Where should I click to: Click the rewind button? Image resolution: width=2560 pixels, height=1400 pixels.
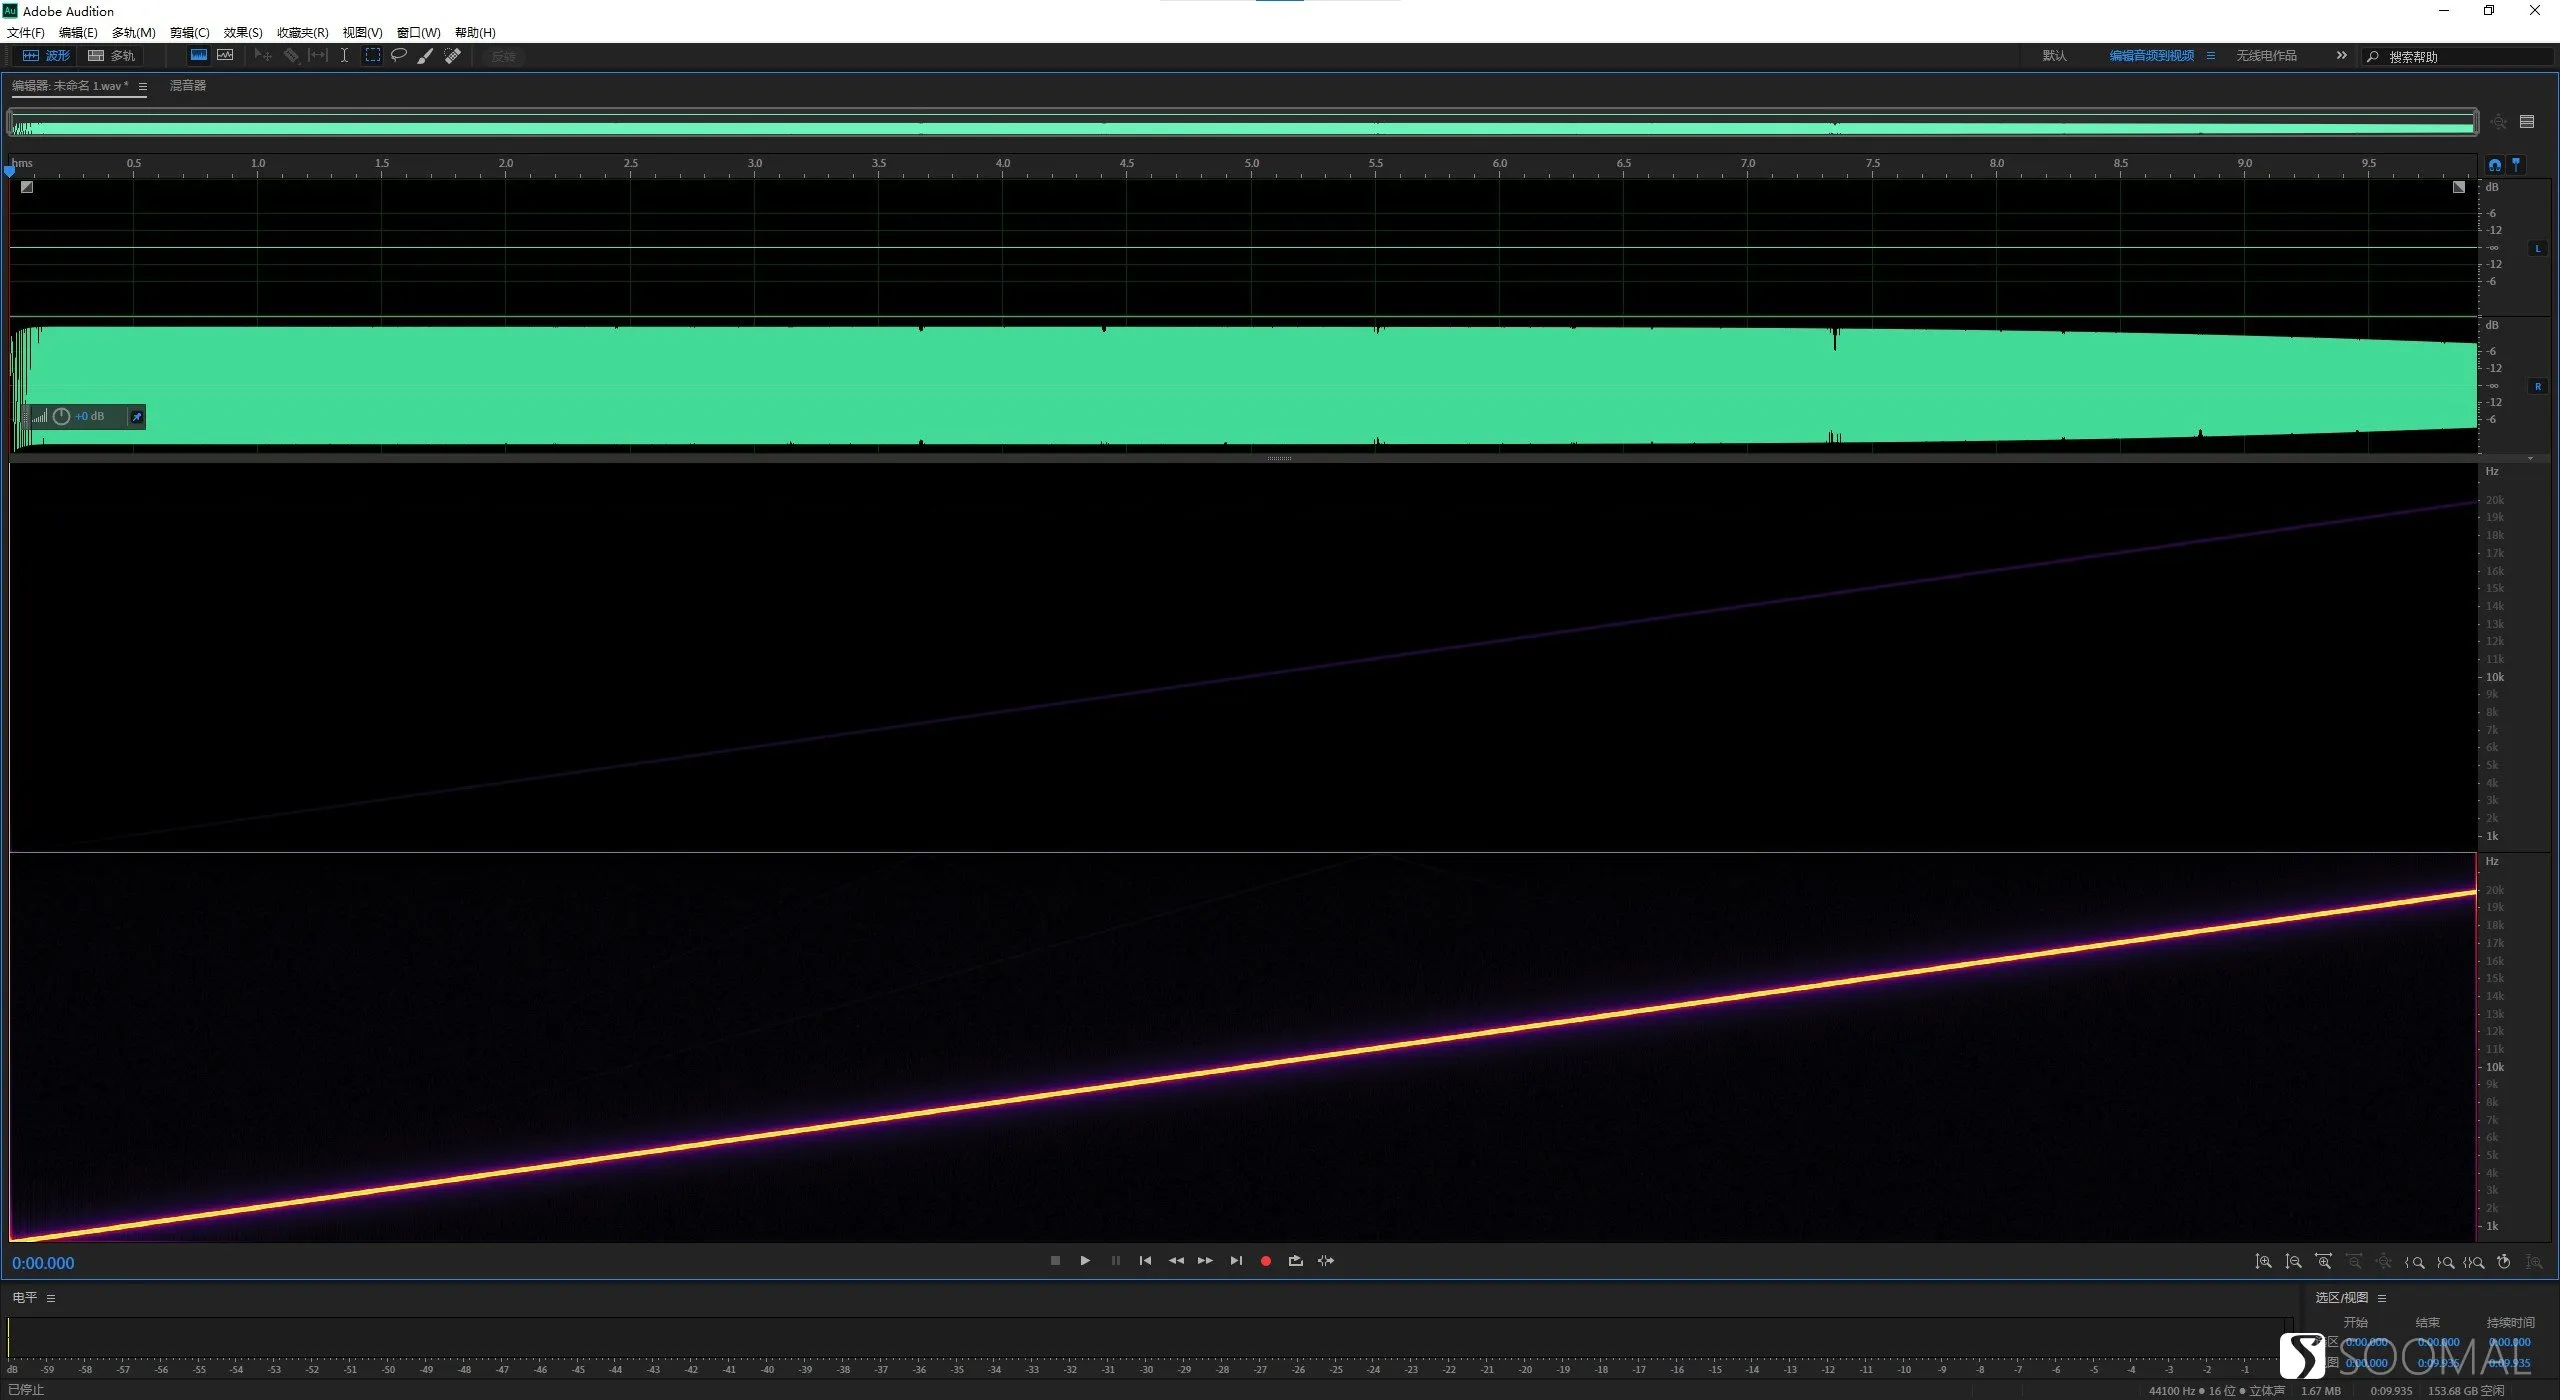[1176, 1261]
